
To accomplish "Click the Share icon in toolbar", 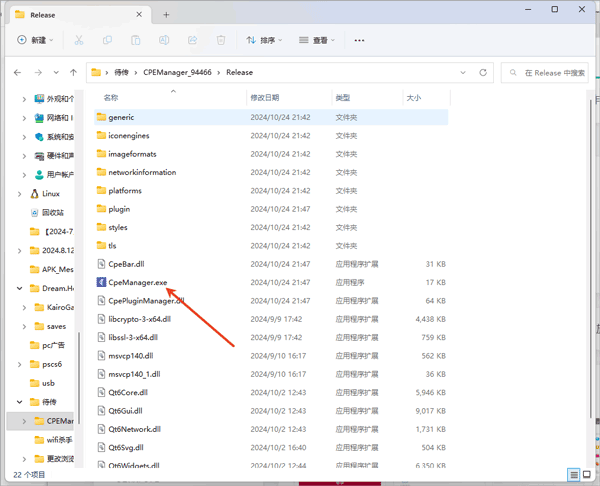I will point(192,40).
